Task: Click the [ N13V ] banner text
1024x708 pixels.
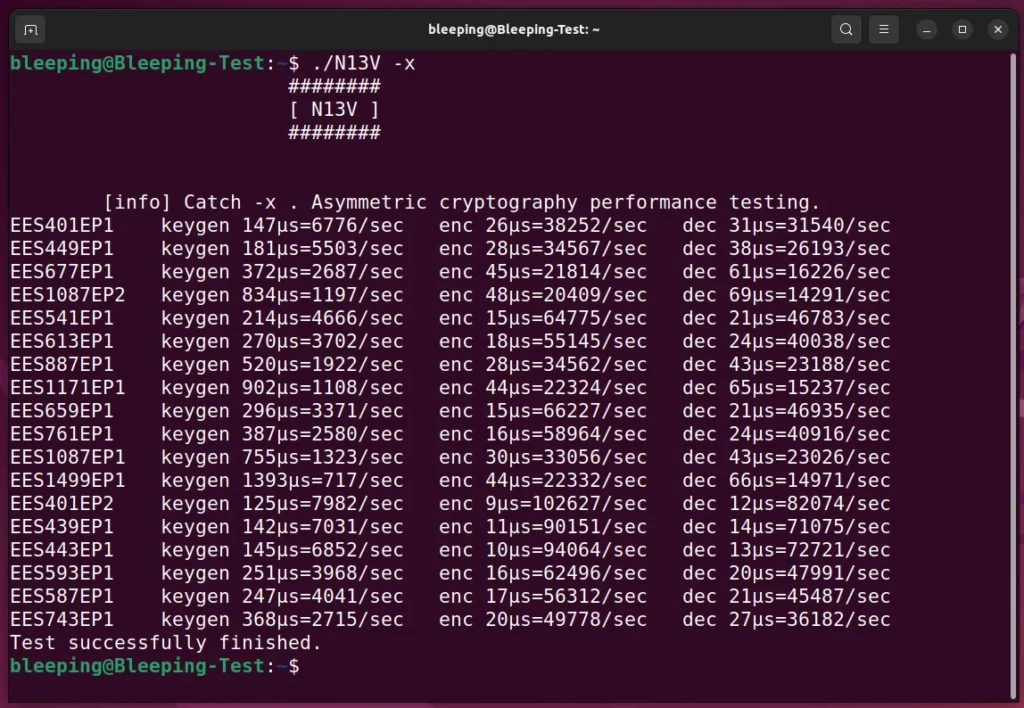Action: click(334, 110)
